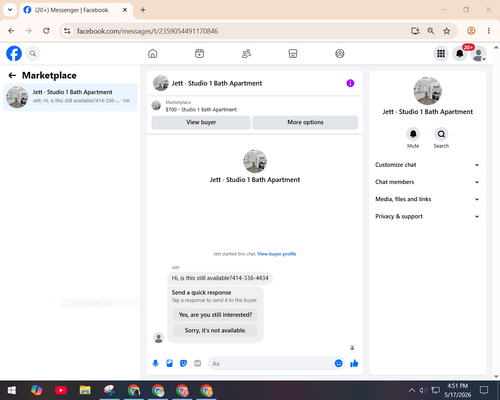Click the large apartment thumbnail in right panel
Image resolution: width=500 pixels, height=400 pixels.
pos(428,91)
